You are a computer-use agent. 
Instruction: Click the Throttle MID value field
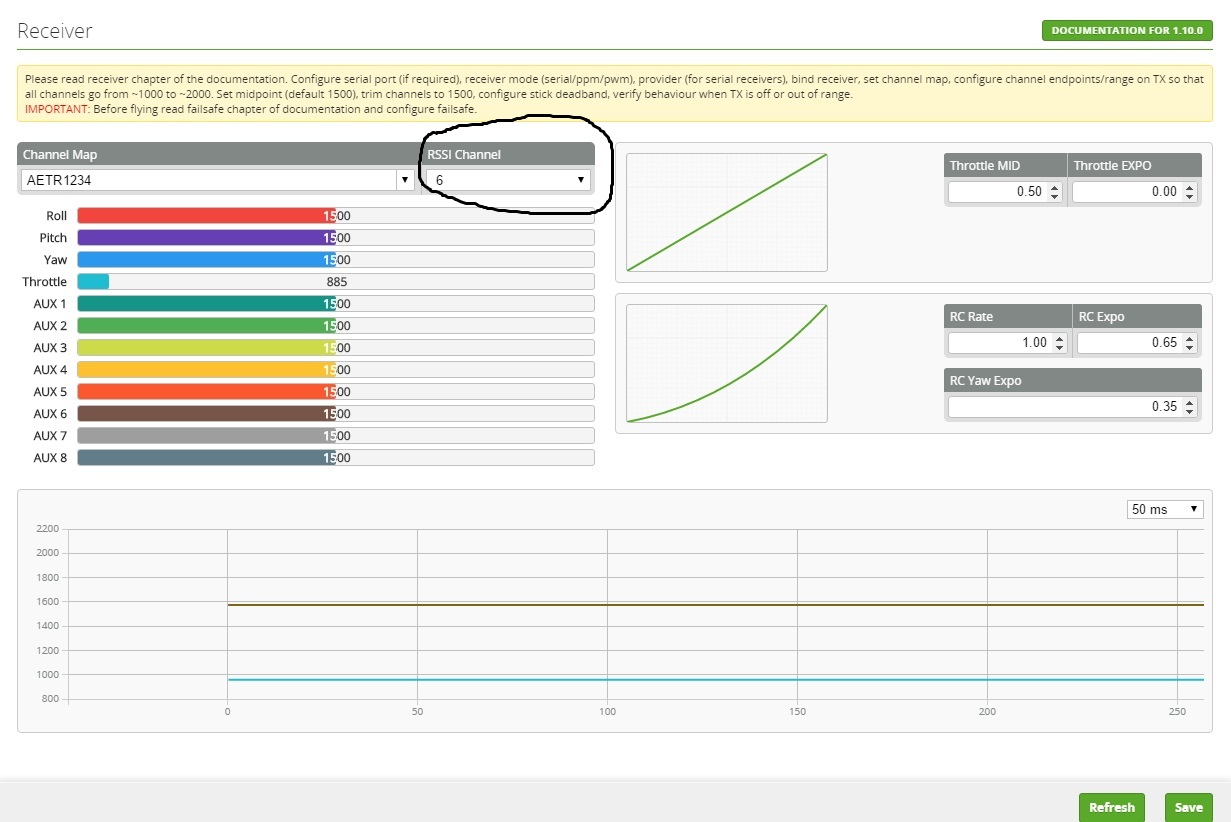point(997,191)
